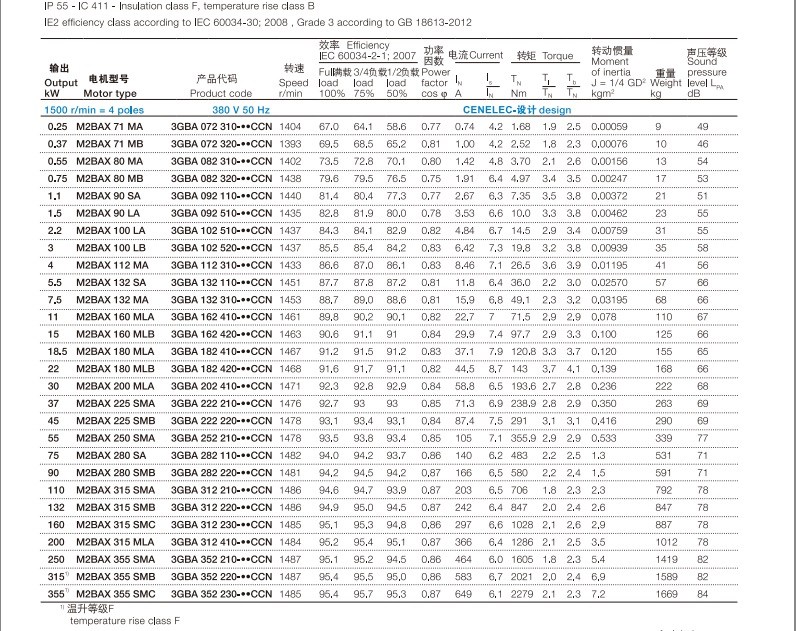
Task: Select motor type M2BAX 315 MLA
Action: coord(115,542)
